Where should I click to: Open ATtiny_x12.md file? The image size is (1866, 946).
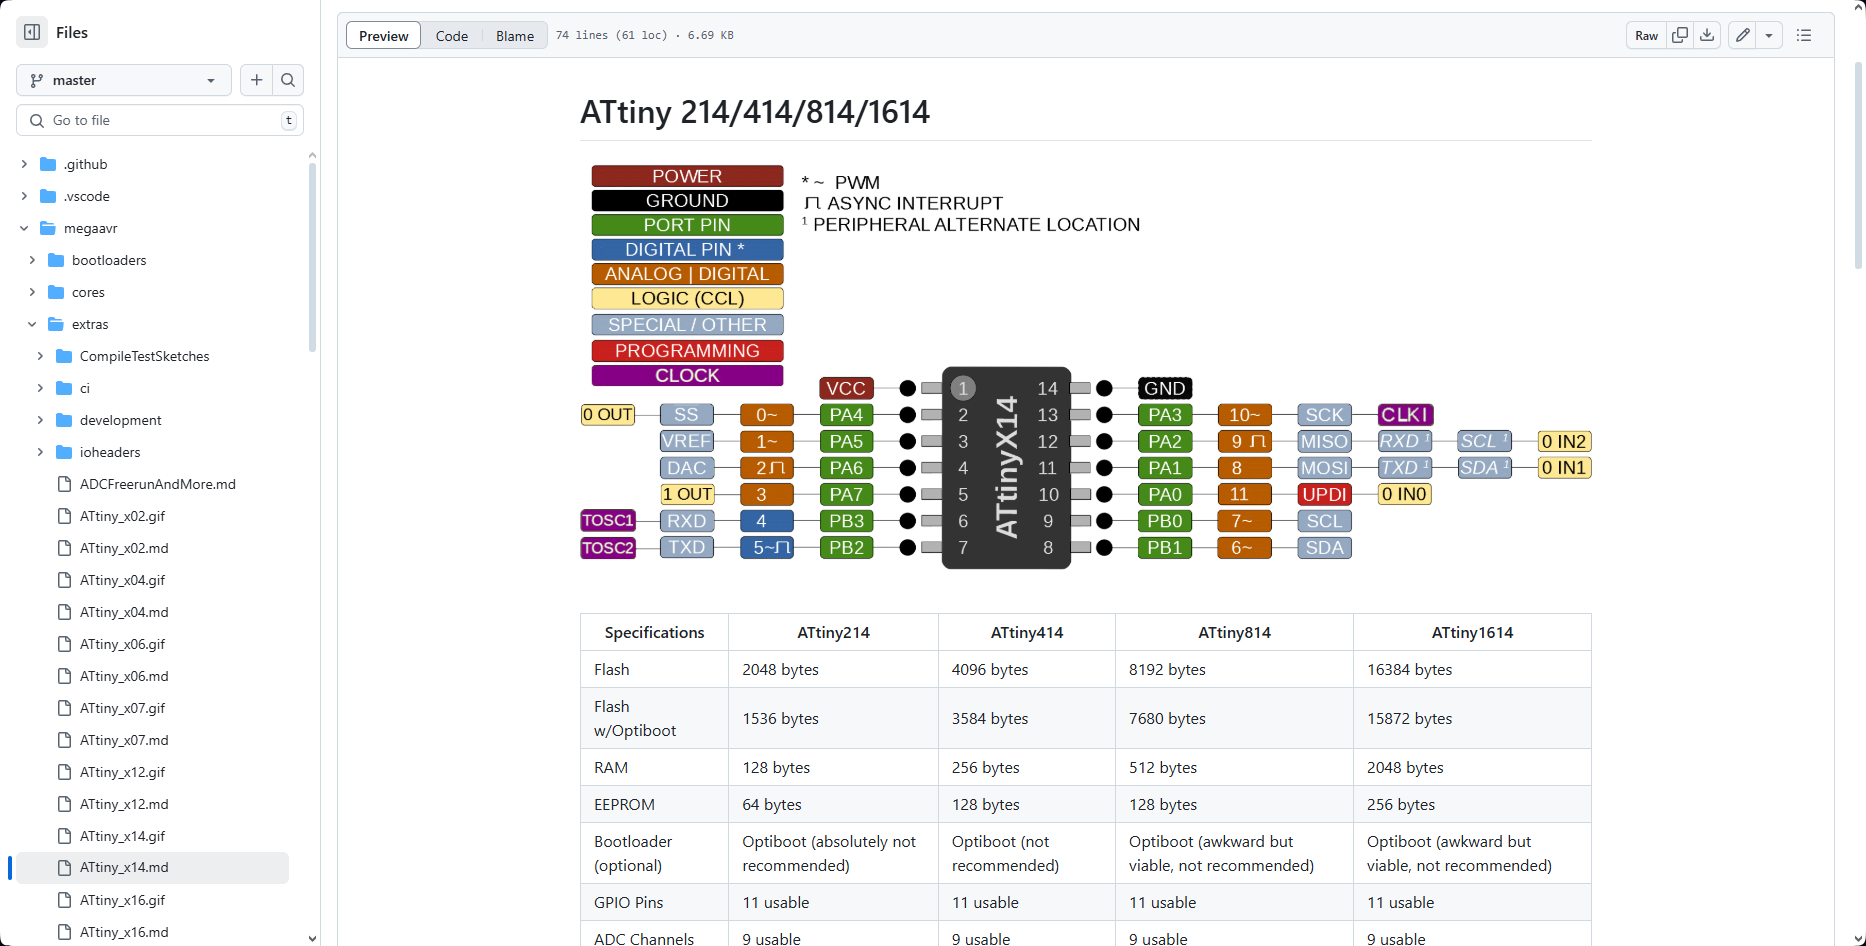tap(124, 804)
